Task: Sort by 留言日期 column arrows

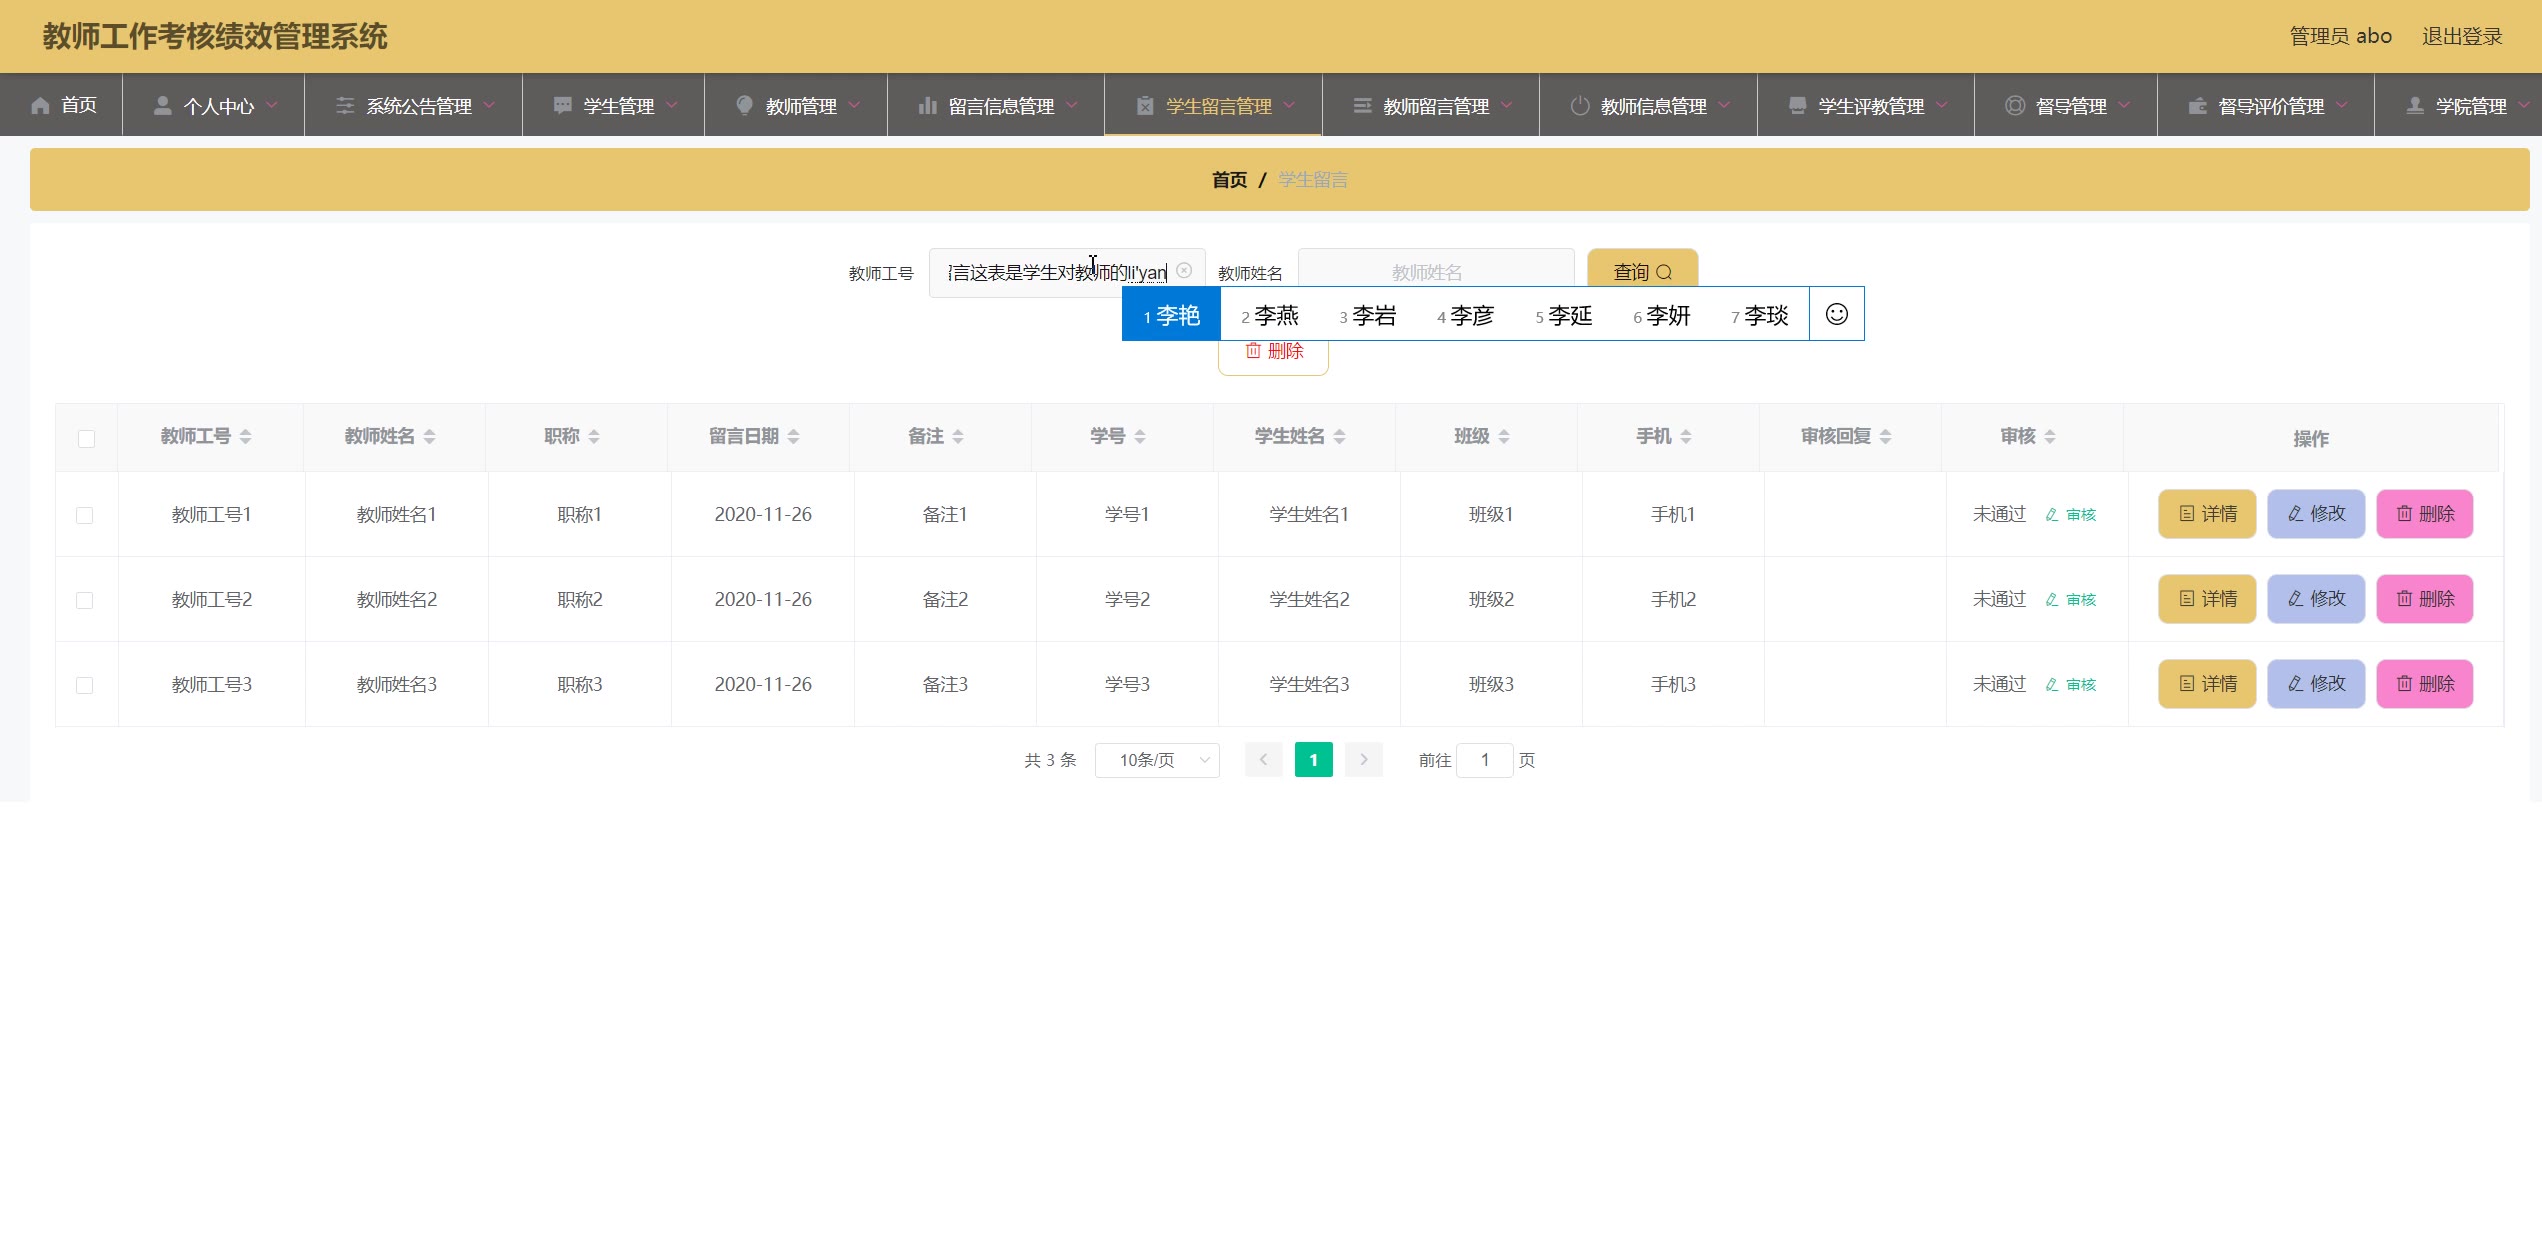Action: [x=793, y=436]
